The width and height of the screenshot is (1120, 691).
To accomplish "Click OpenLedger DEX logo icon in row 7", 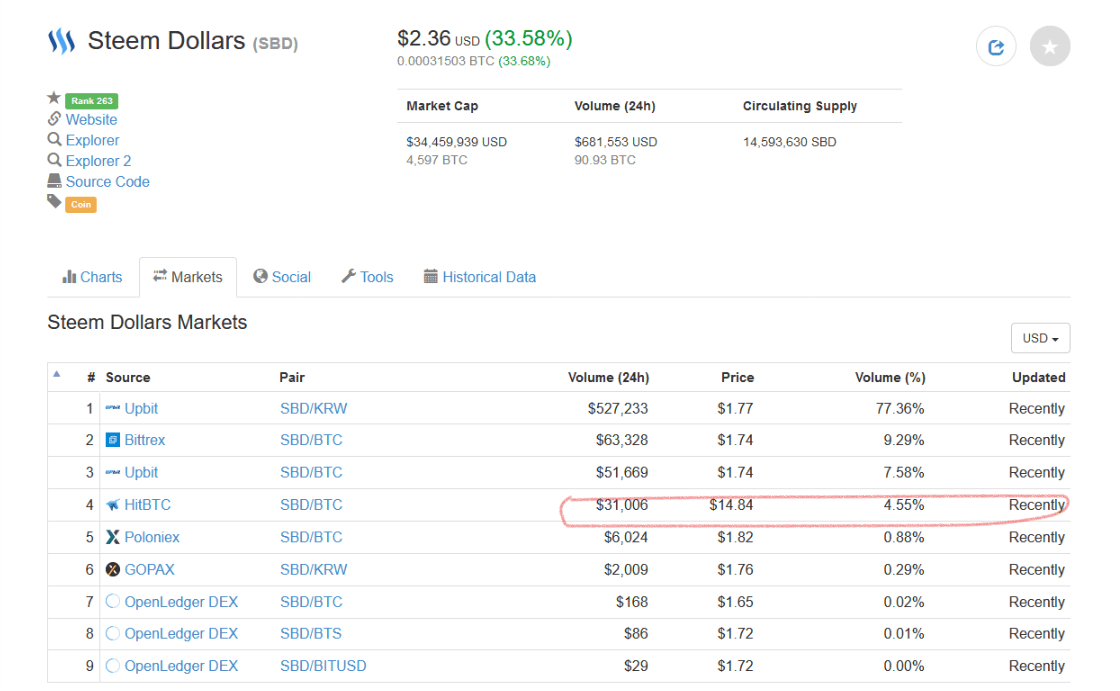I will [x=113, y=601].
